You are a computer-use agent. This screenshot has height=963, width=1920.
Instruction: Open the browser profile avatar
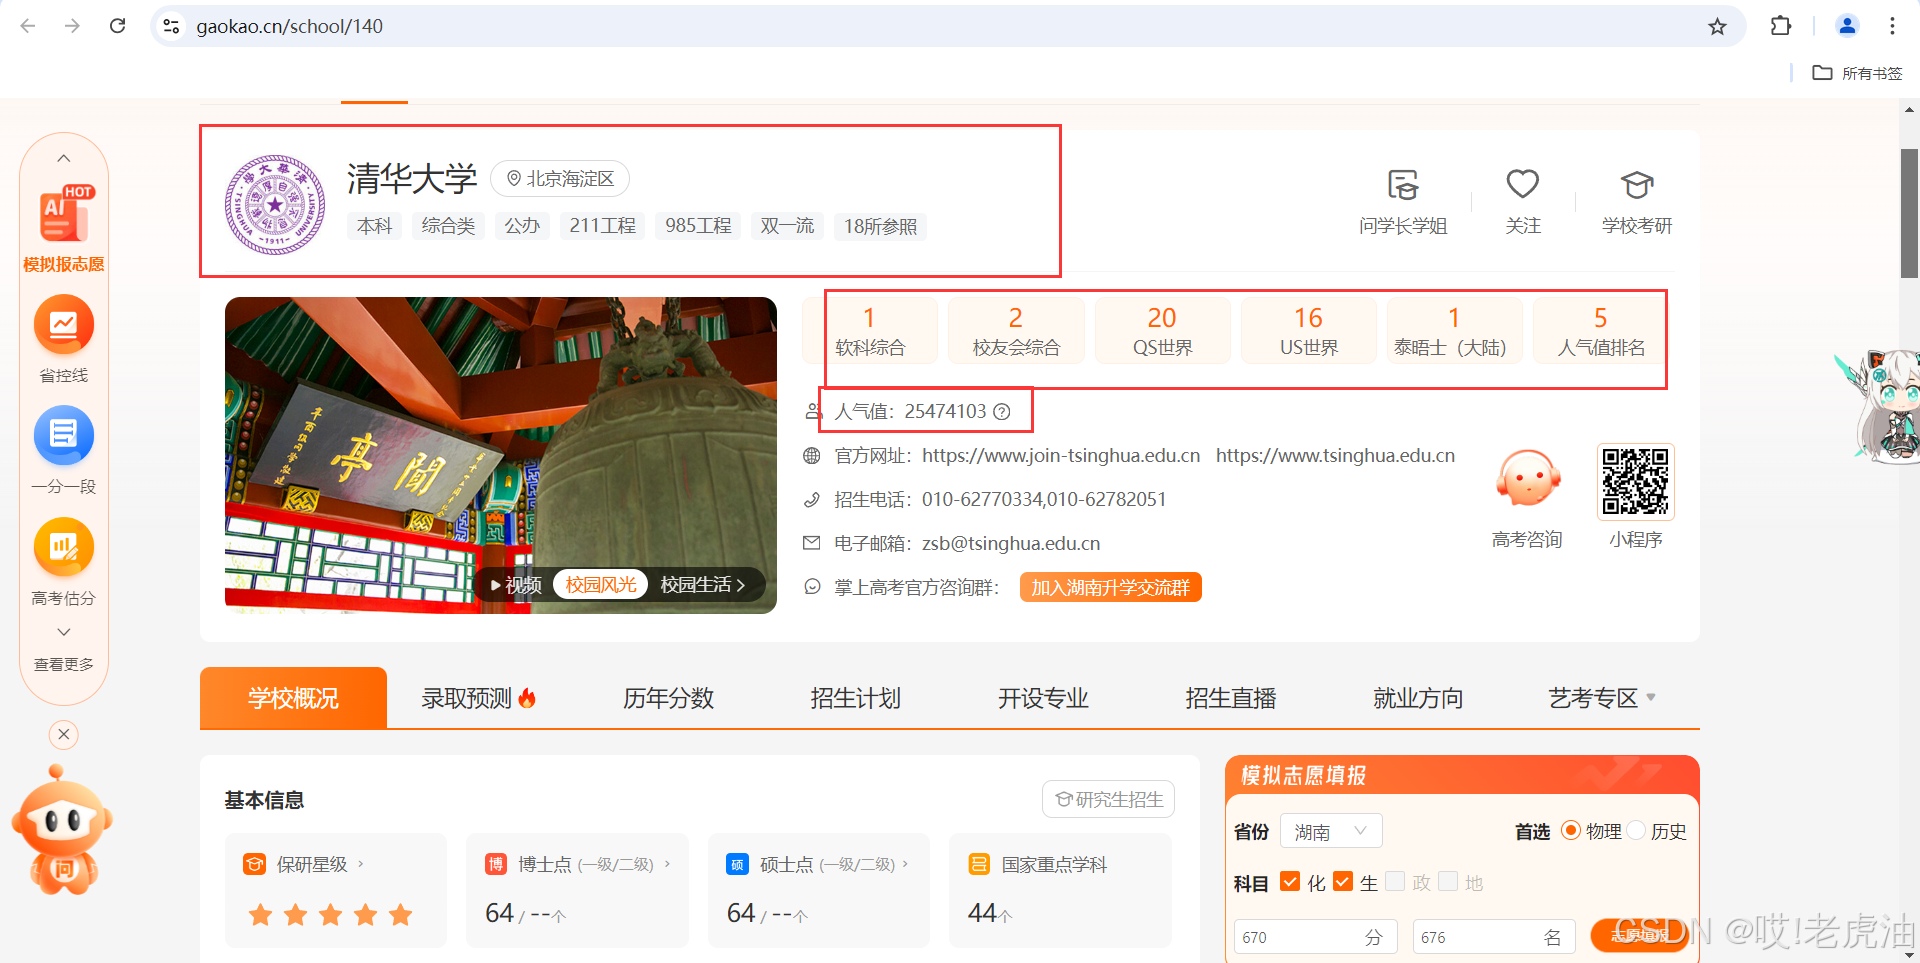click(x=1847, y=26)
